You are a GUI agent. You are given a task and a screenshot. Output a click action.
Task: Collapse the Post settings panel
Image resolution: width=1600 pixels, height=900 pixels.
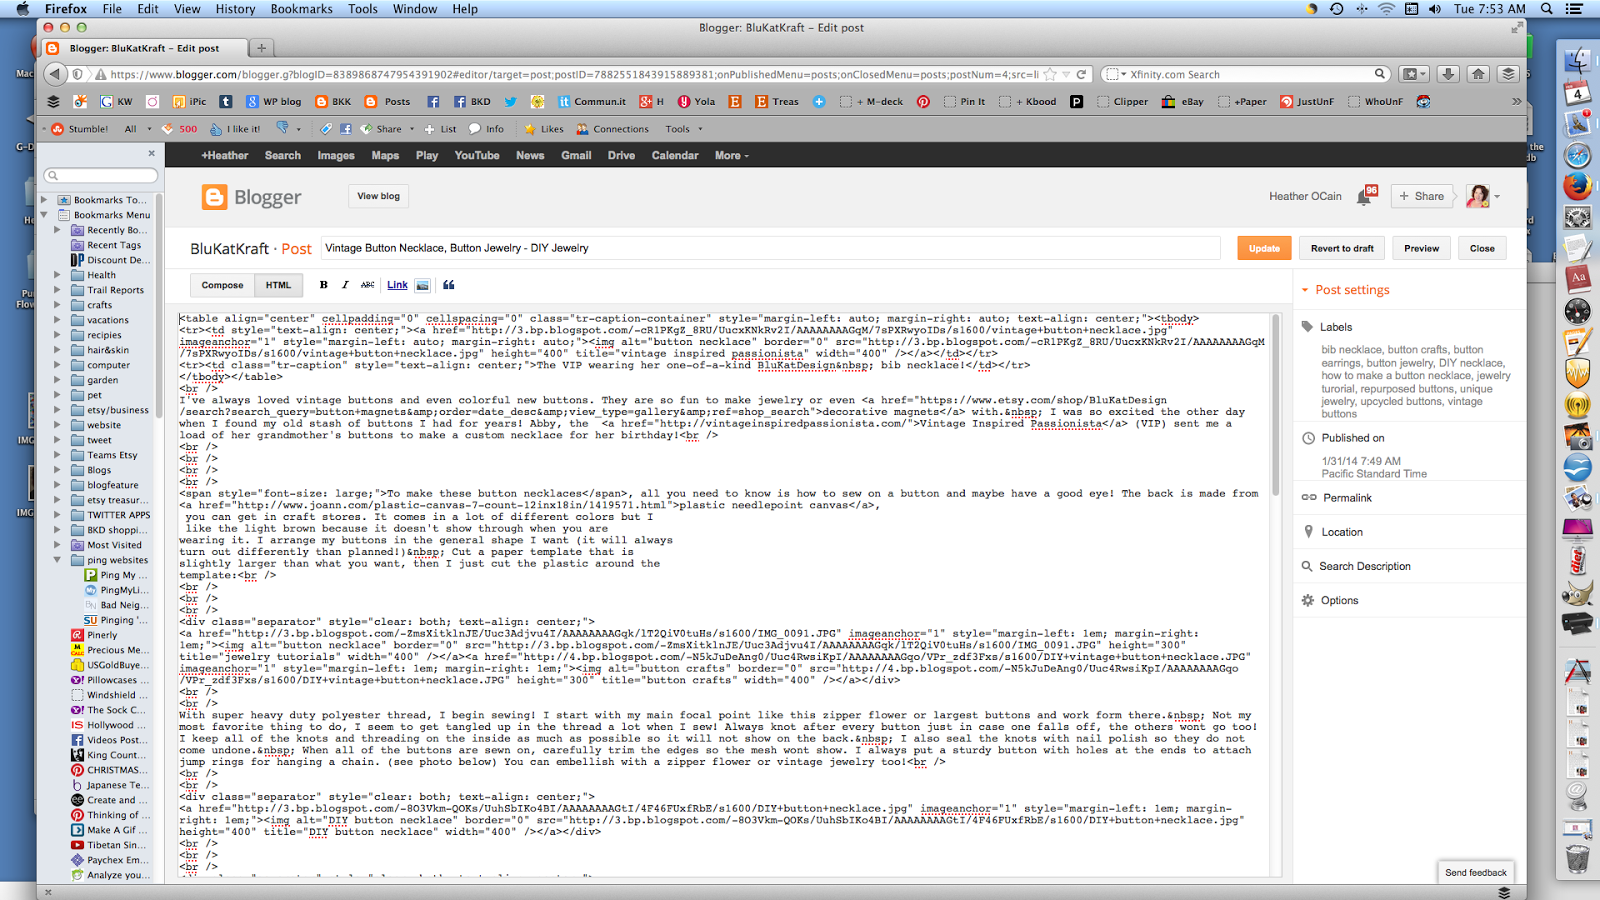(1305, 290)
